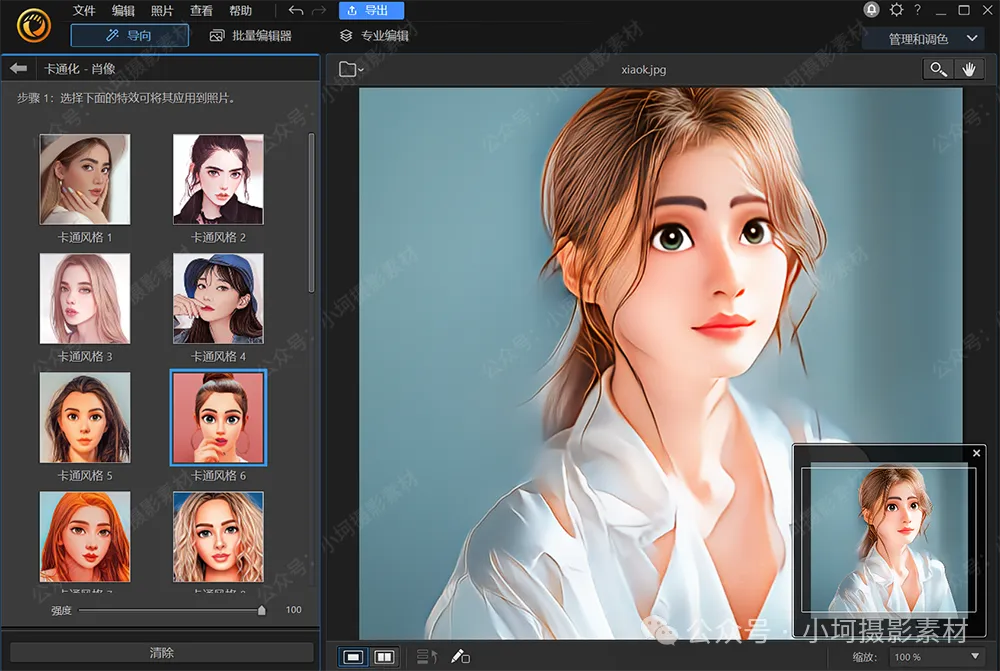Close the navigator preview panel
Image resolution: width=1000 pixels, height=671 pixels.
coord(977,454)
